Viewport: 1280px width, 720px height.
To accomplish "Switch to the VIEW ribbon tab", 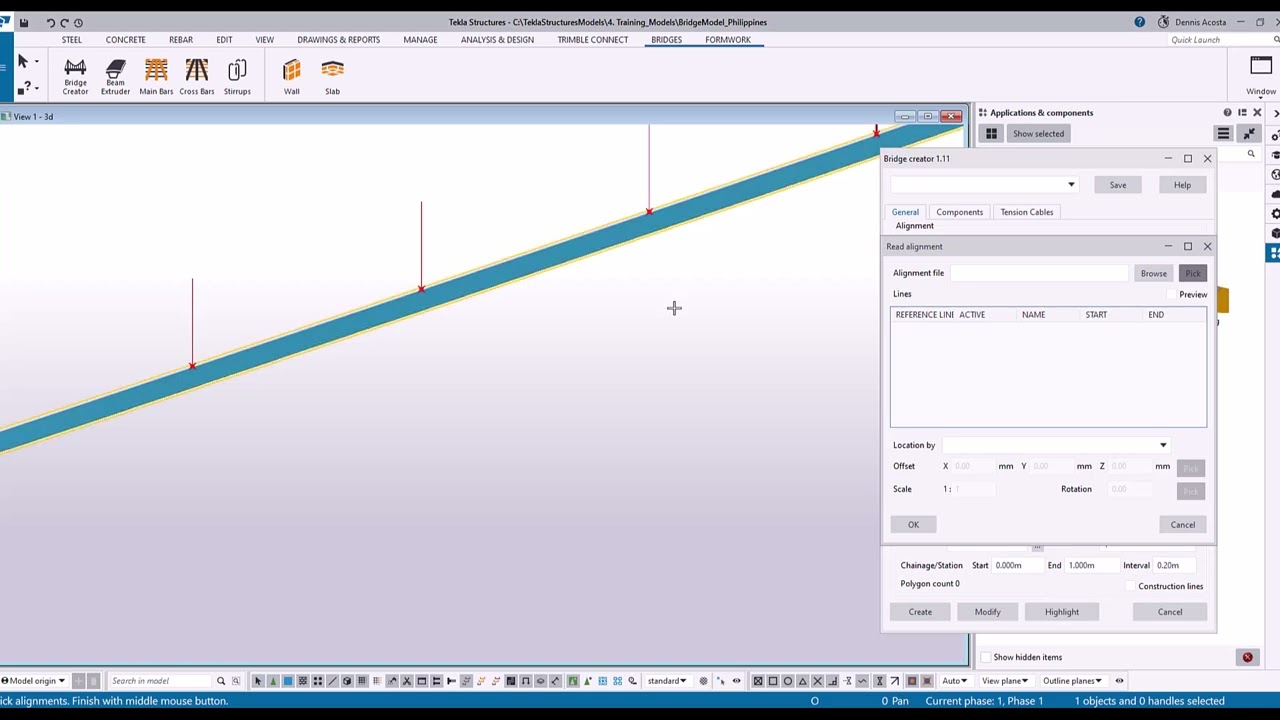I will click(264, 40).
